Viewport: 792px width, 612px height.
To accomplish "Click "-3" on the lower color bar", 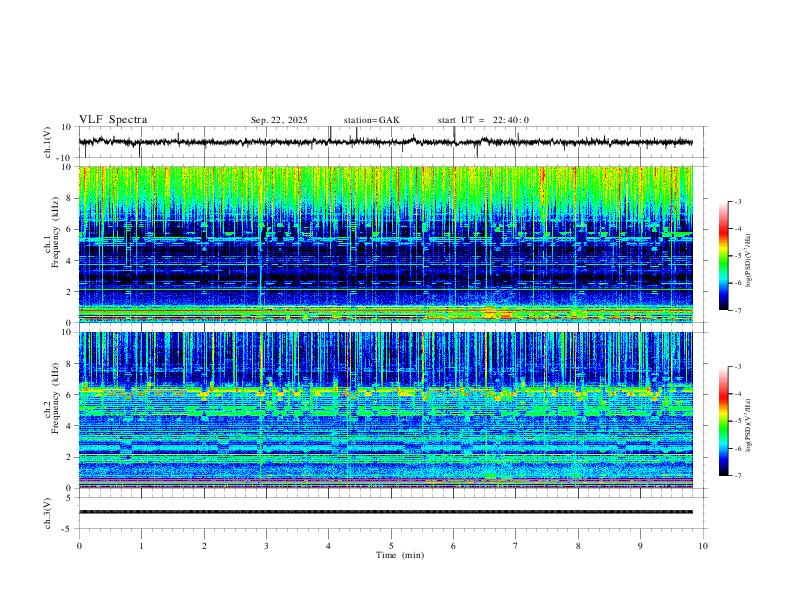I will pos(738,367).
